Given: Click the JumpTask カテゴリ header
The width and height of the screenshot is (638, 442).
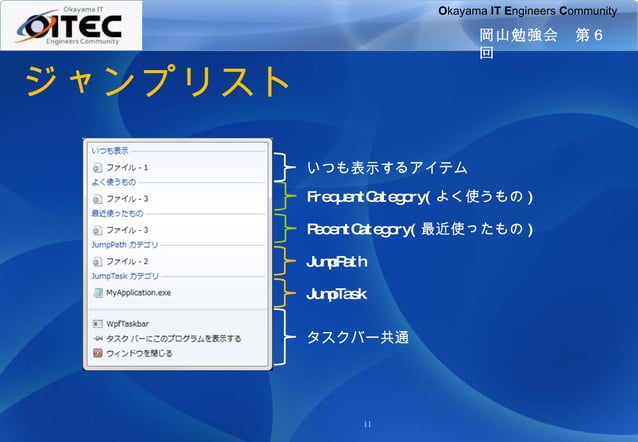Looking at the screenshot, I should (125, 276).
